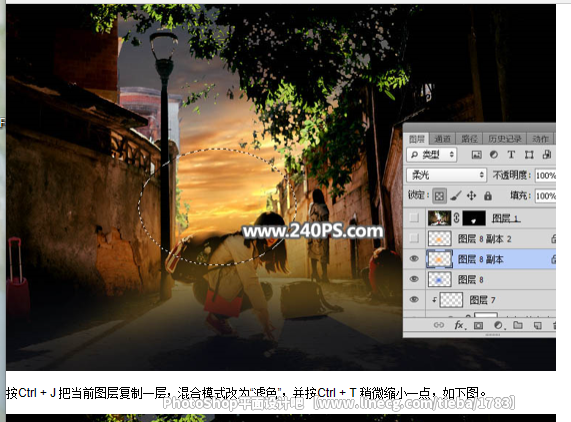Viewport: 571px width, 422px height.
Task: Hide 图层 8 副本 layer eye
Action: coord(414,259)
